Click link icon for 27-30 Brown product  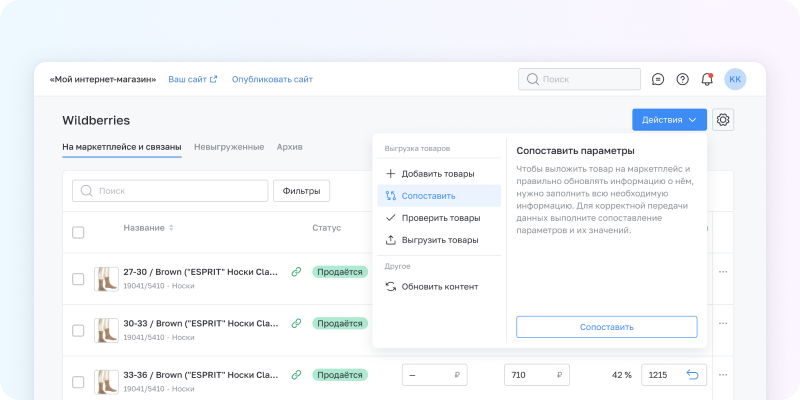[296, 271]
